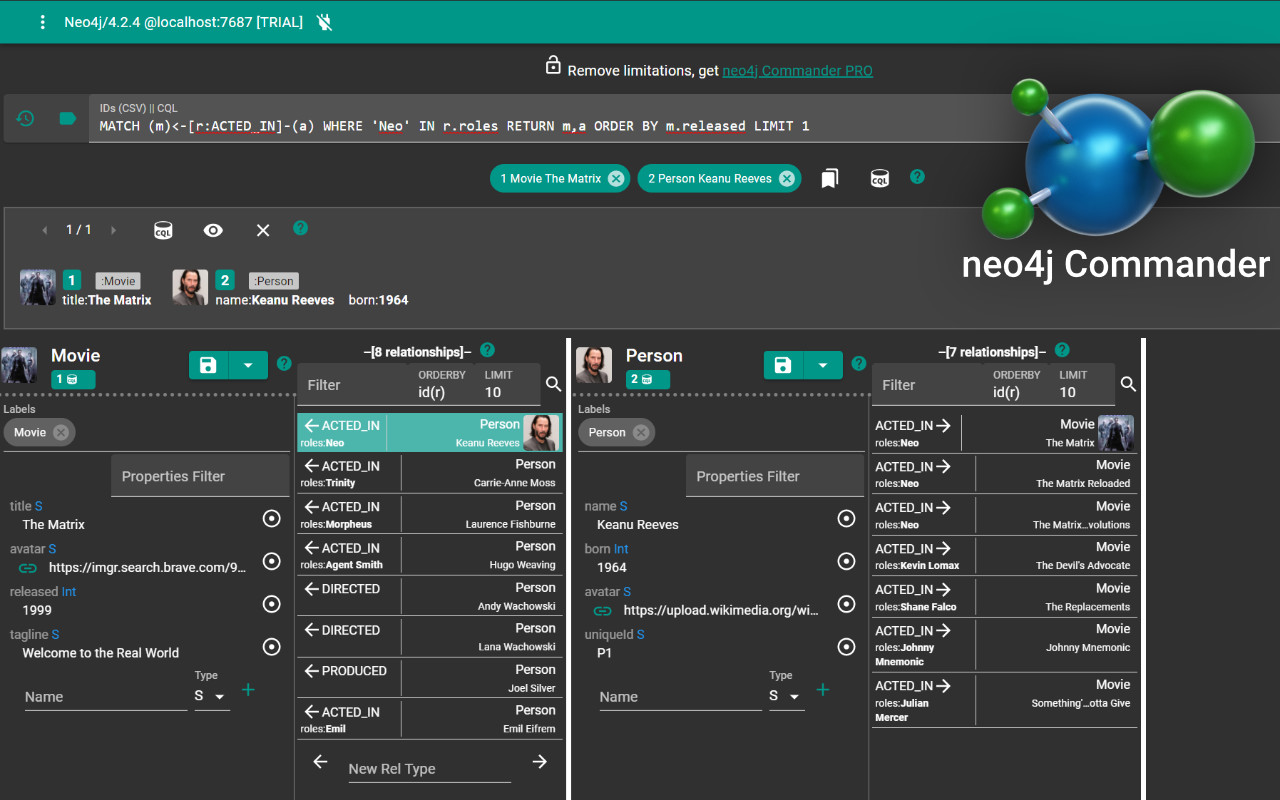Search Movie relationships with magnifier icon
1280x800 pixels.
(553, 384)
